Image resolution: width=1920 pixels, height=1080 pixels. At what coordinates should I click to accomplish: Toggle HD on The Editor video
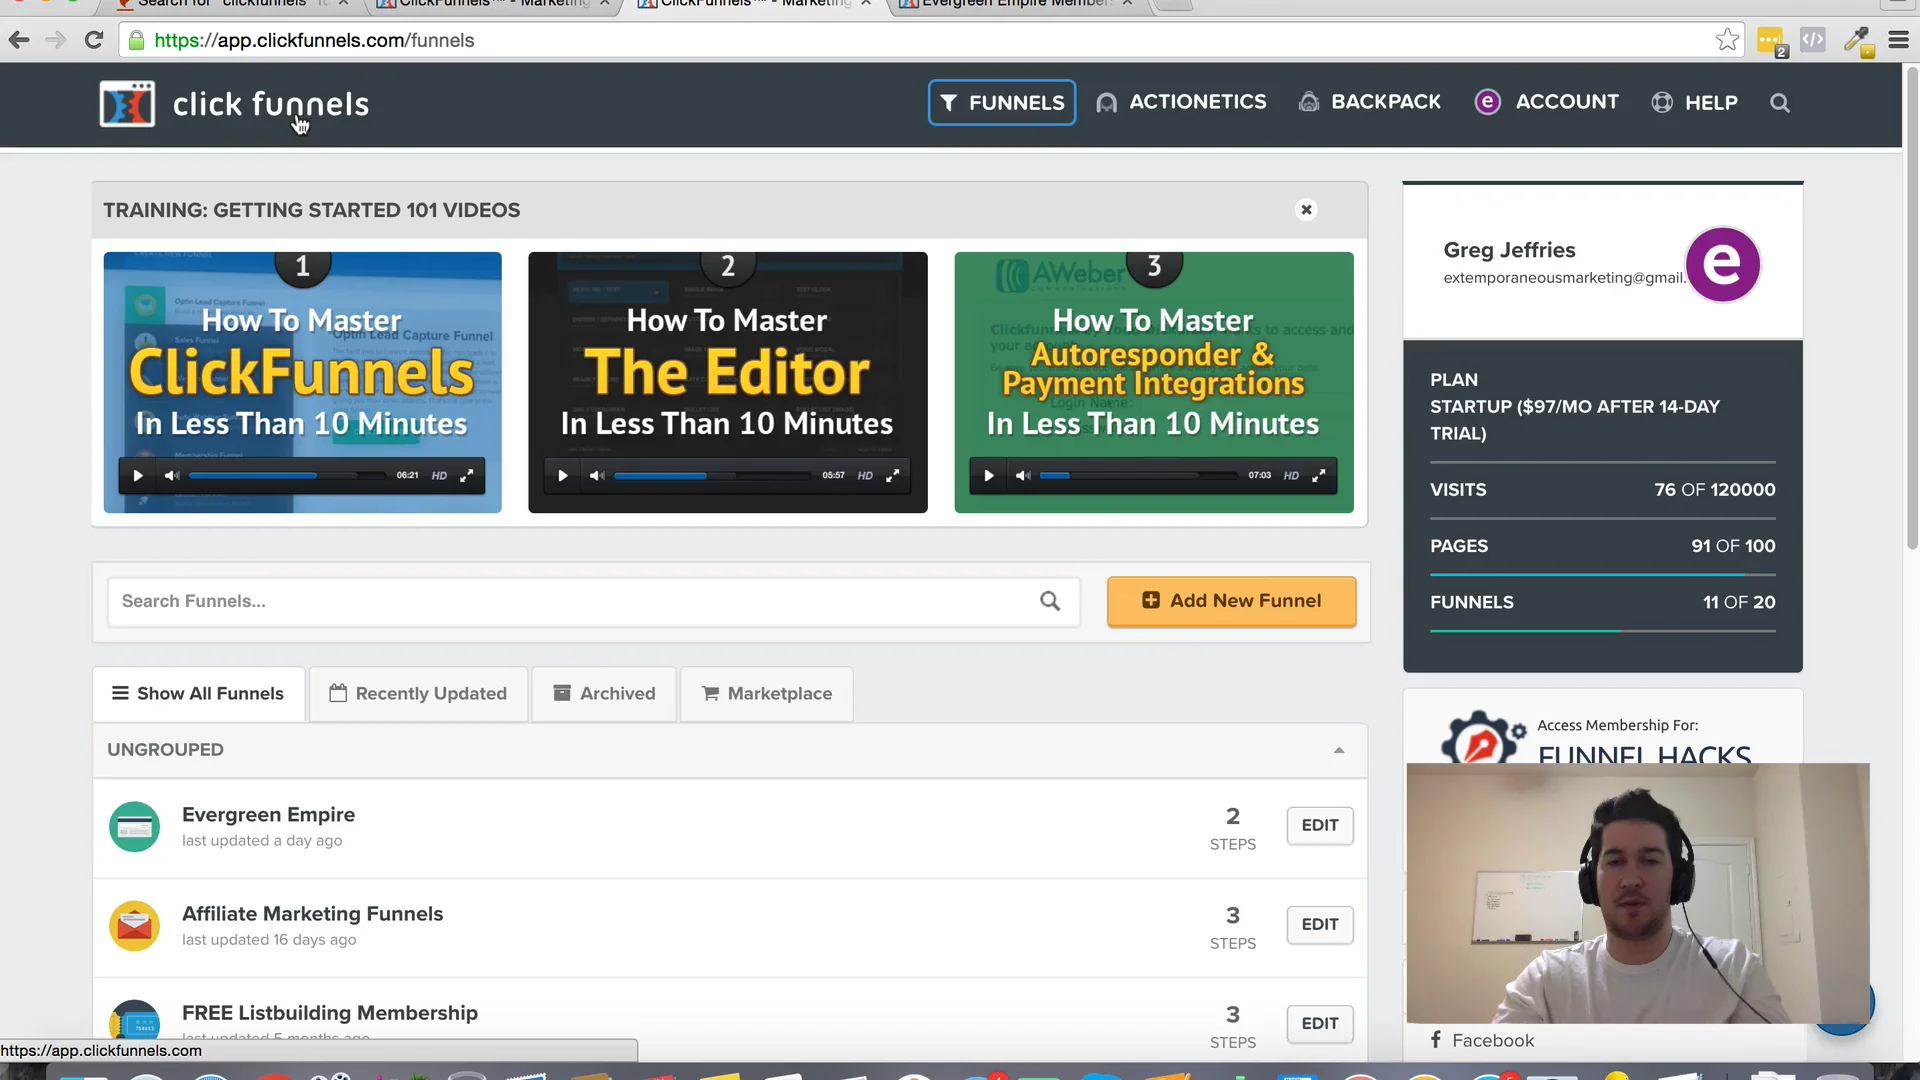865,476
